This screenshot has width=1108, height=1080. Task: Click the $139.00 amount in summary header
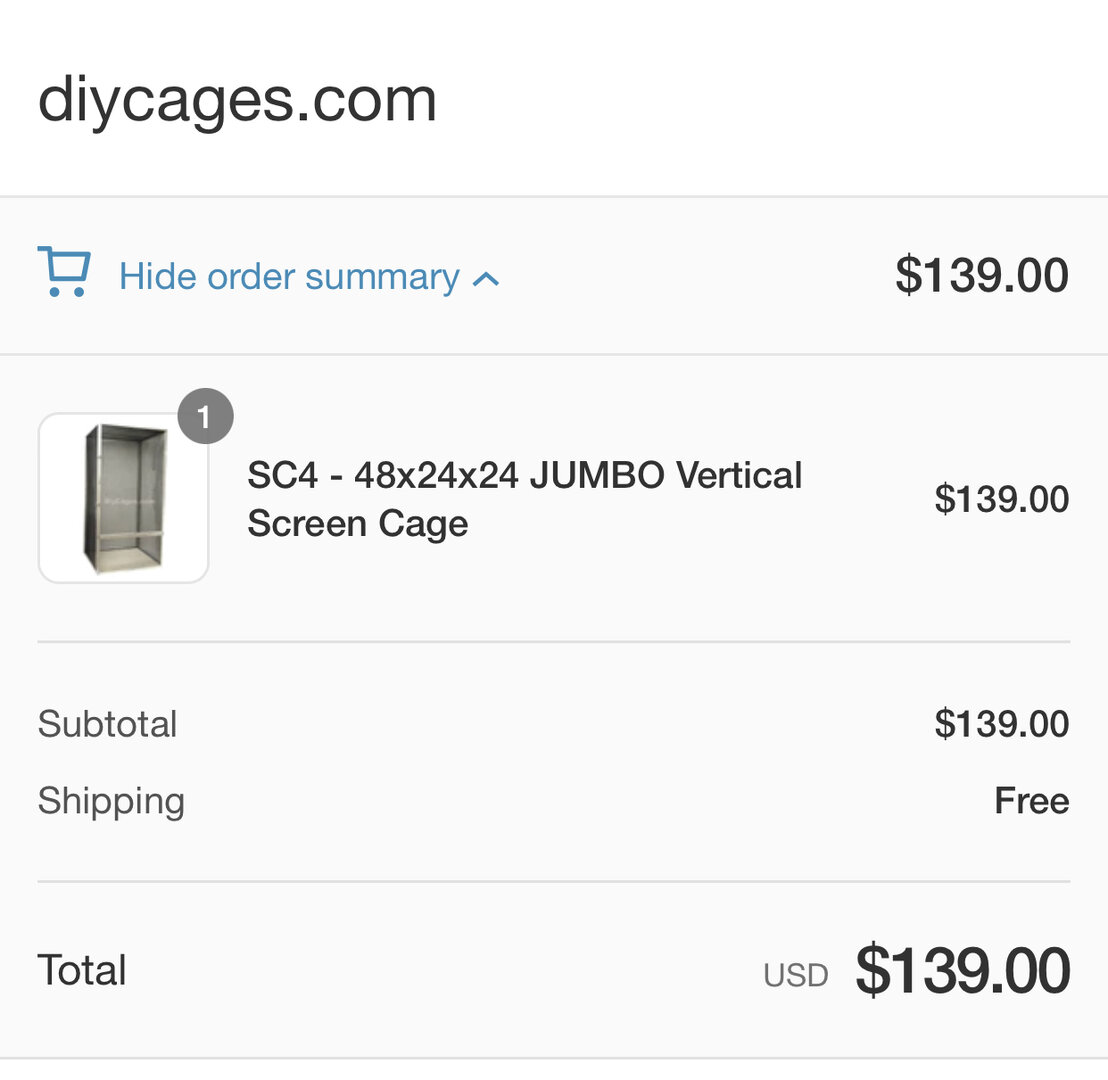(x=982, y=275)
